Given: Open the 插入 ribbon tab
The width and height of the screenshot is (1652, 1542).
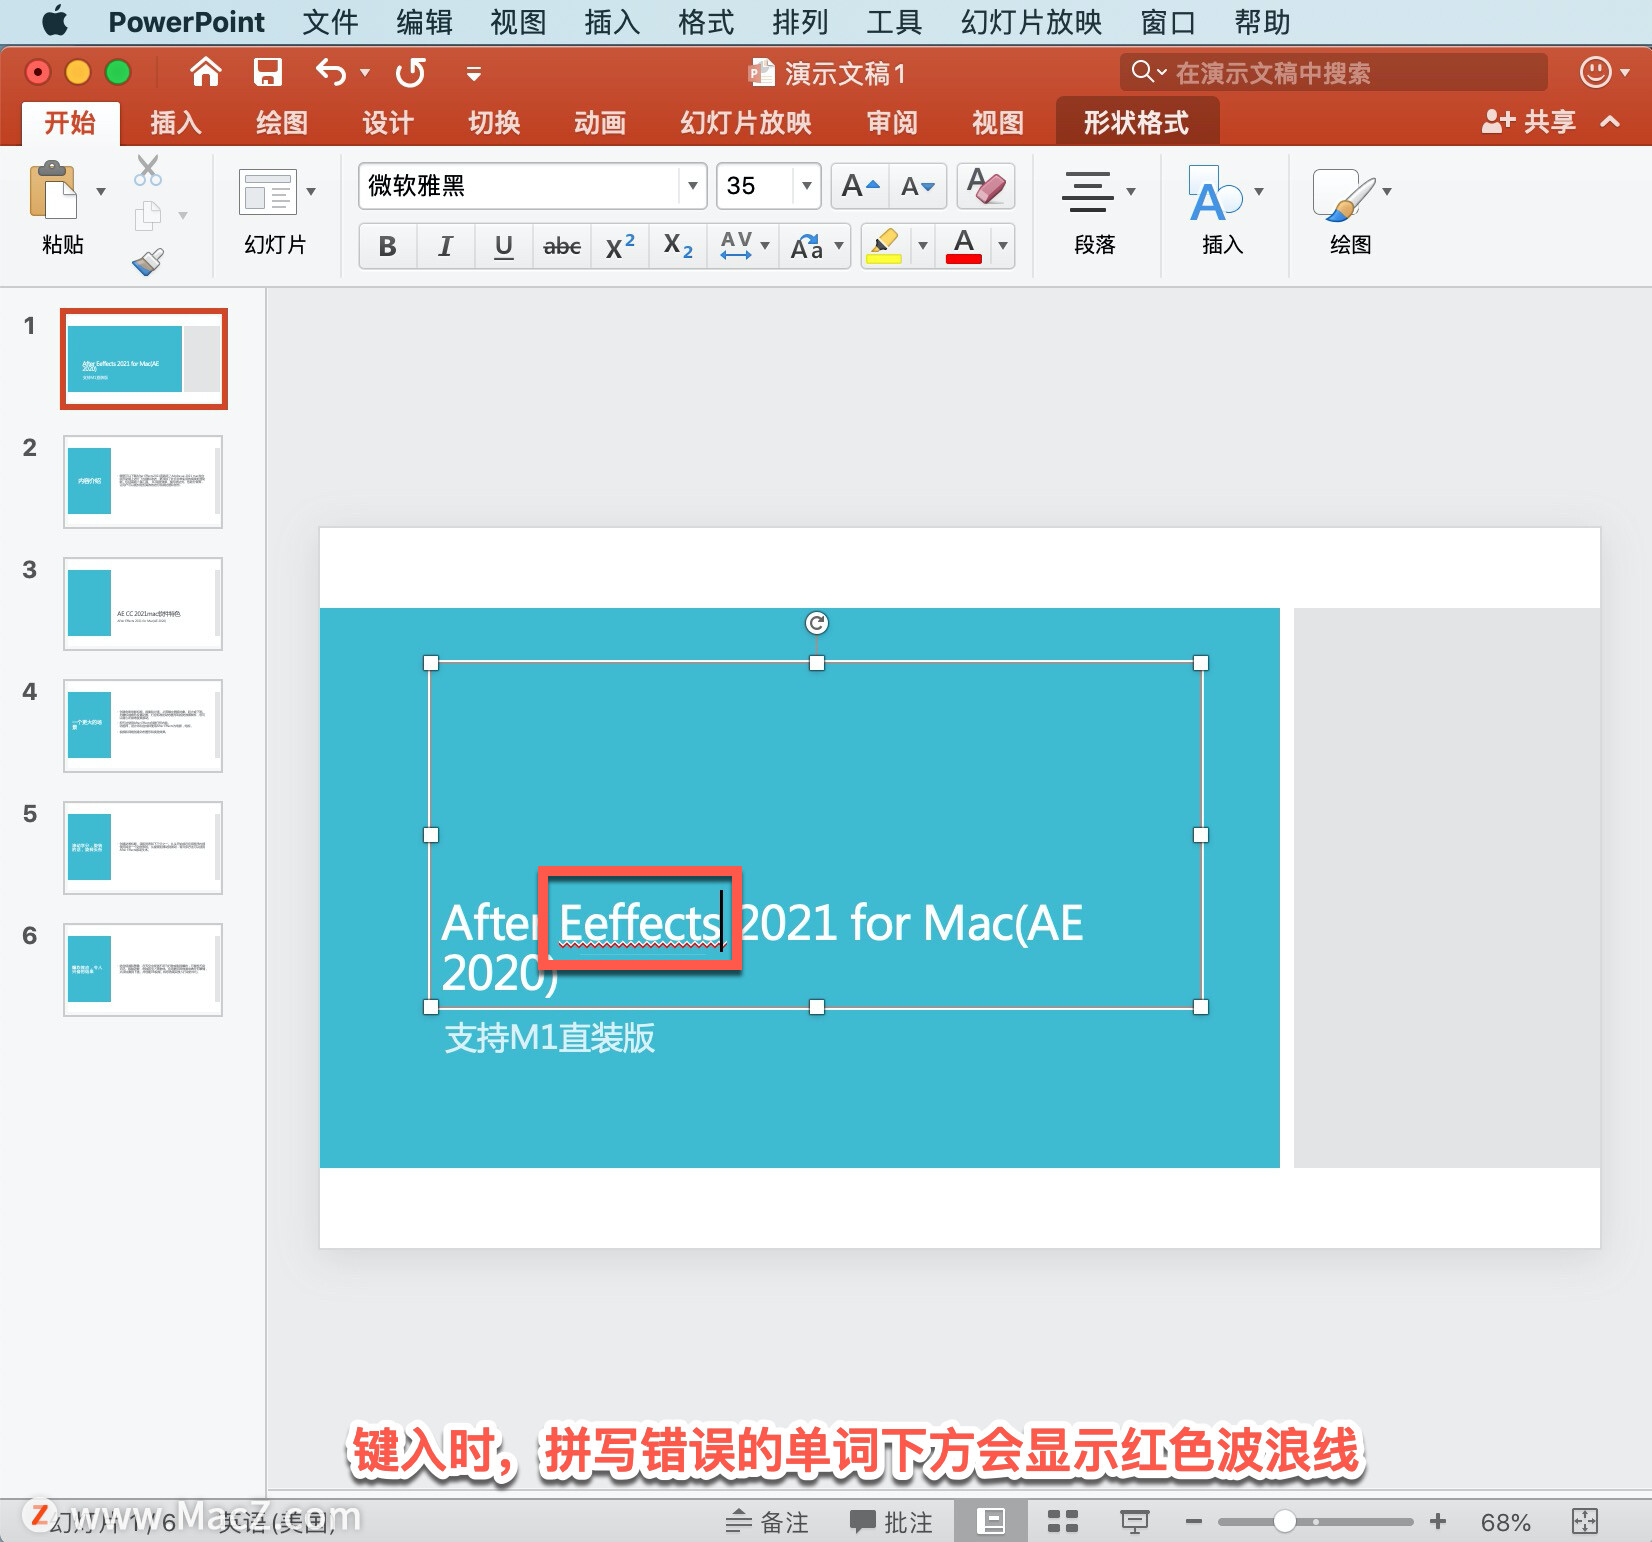Looking at the screenshot, I should click(x=176, y=123).
